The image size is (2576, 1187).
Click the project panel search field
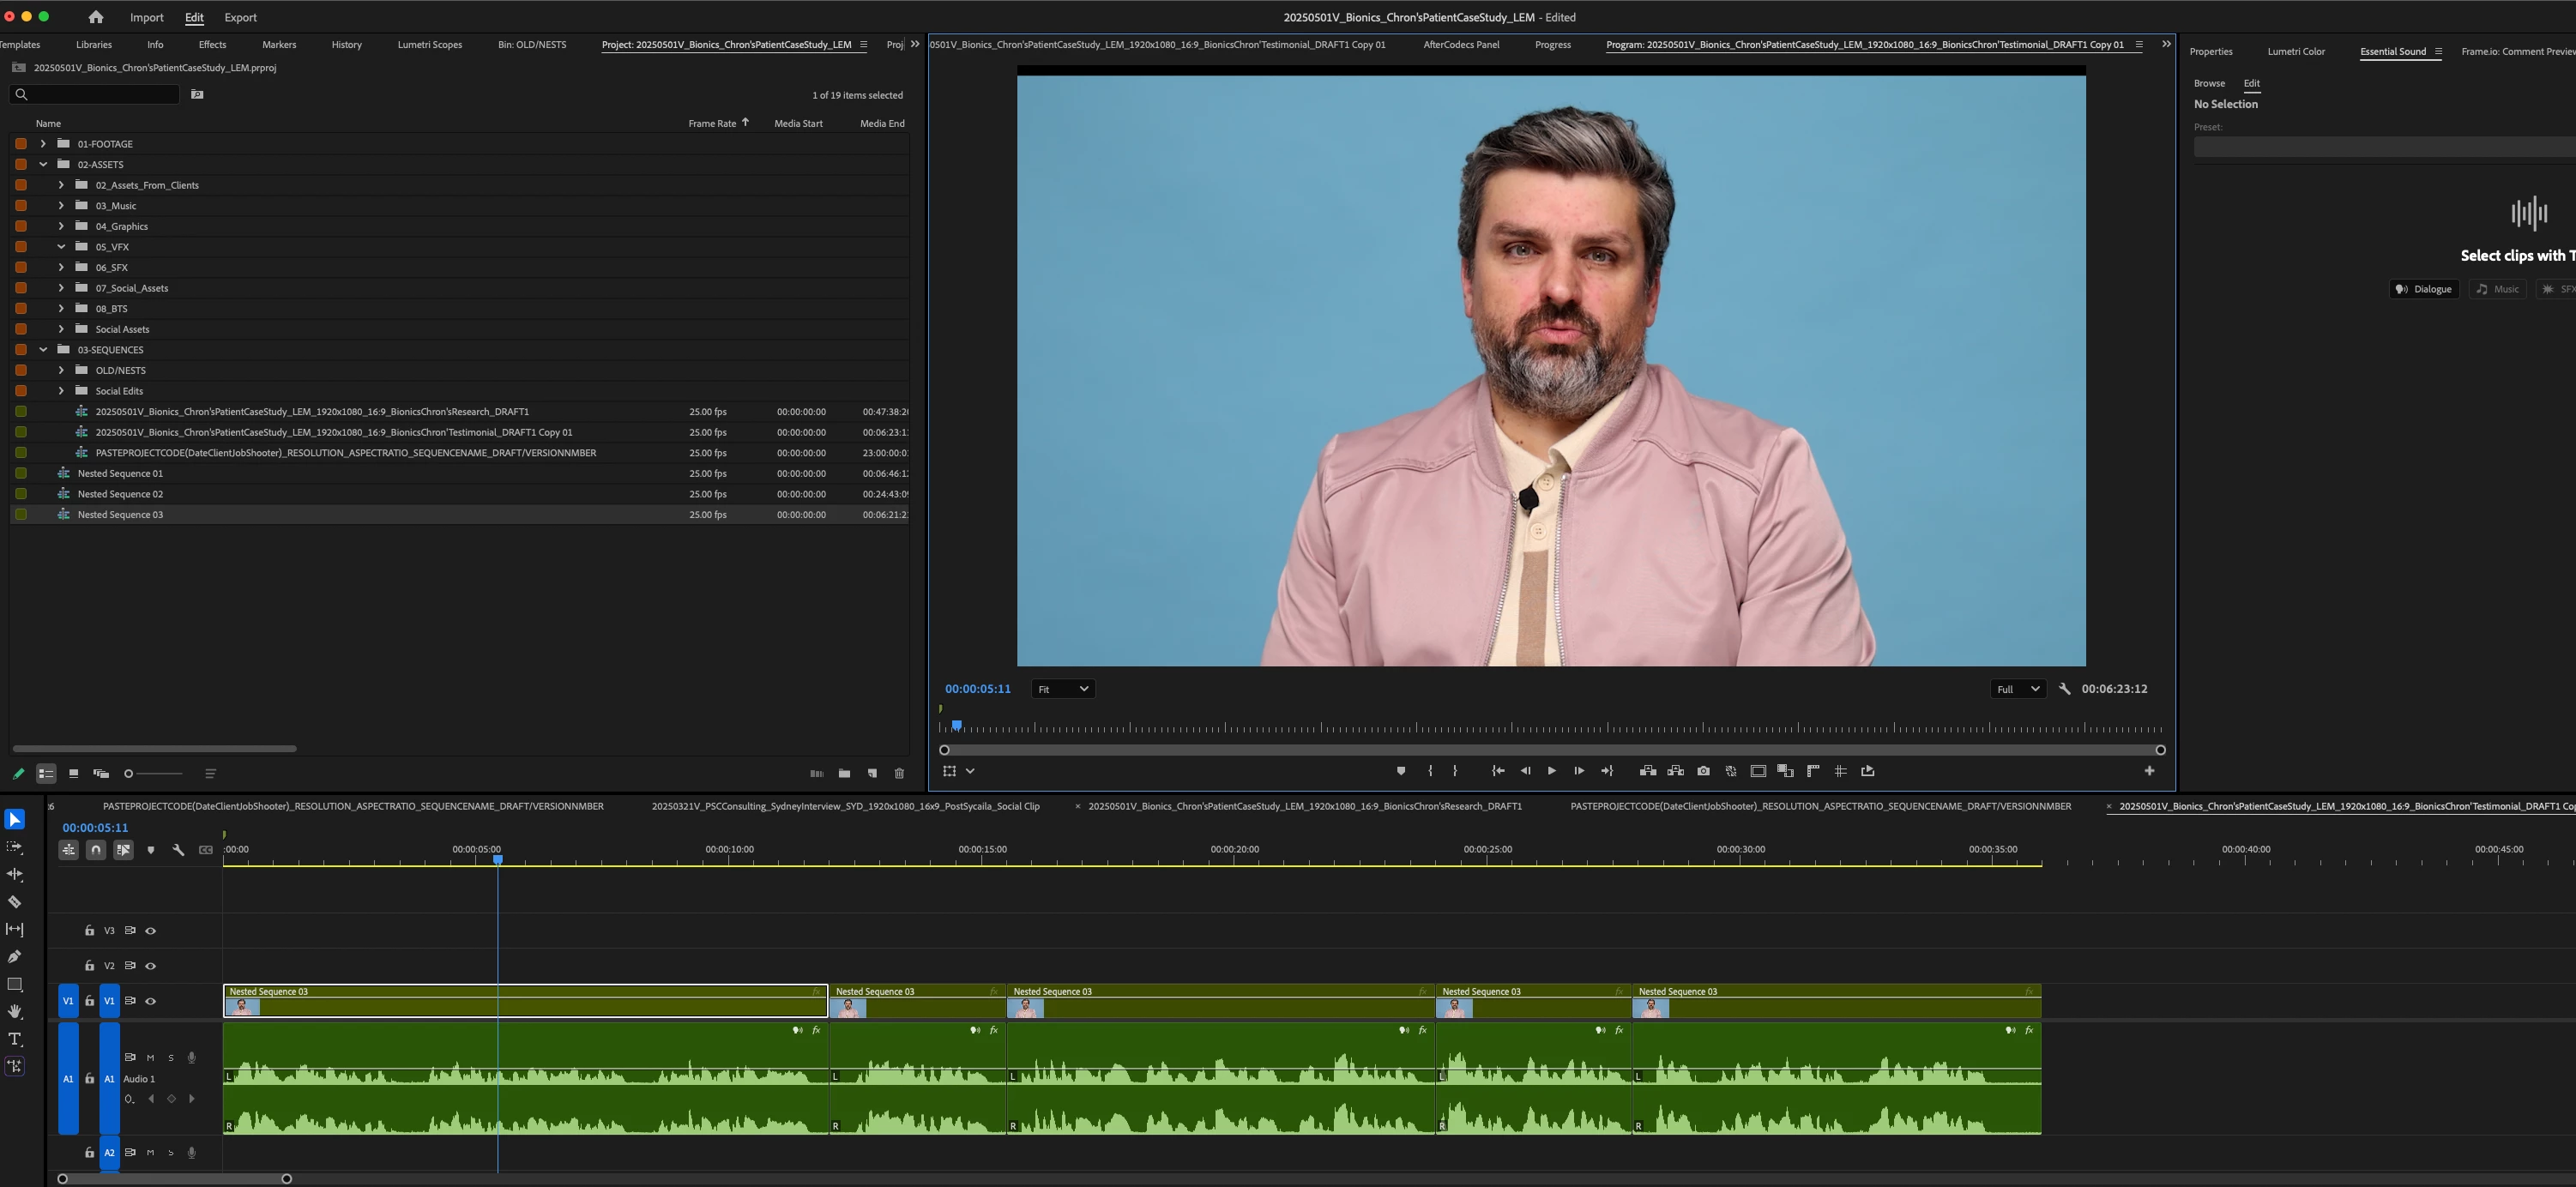click(x=95, y=94)
